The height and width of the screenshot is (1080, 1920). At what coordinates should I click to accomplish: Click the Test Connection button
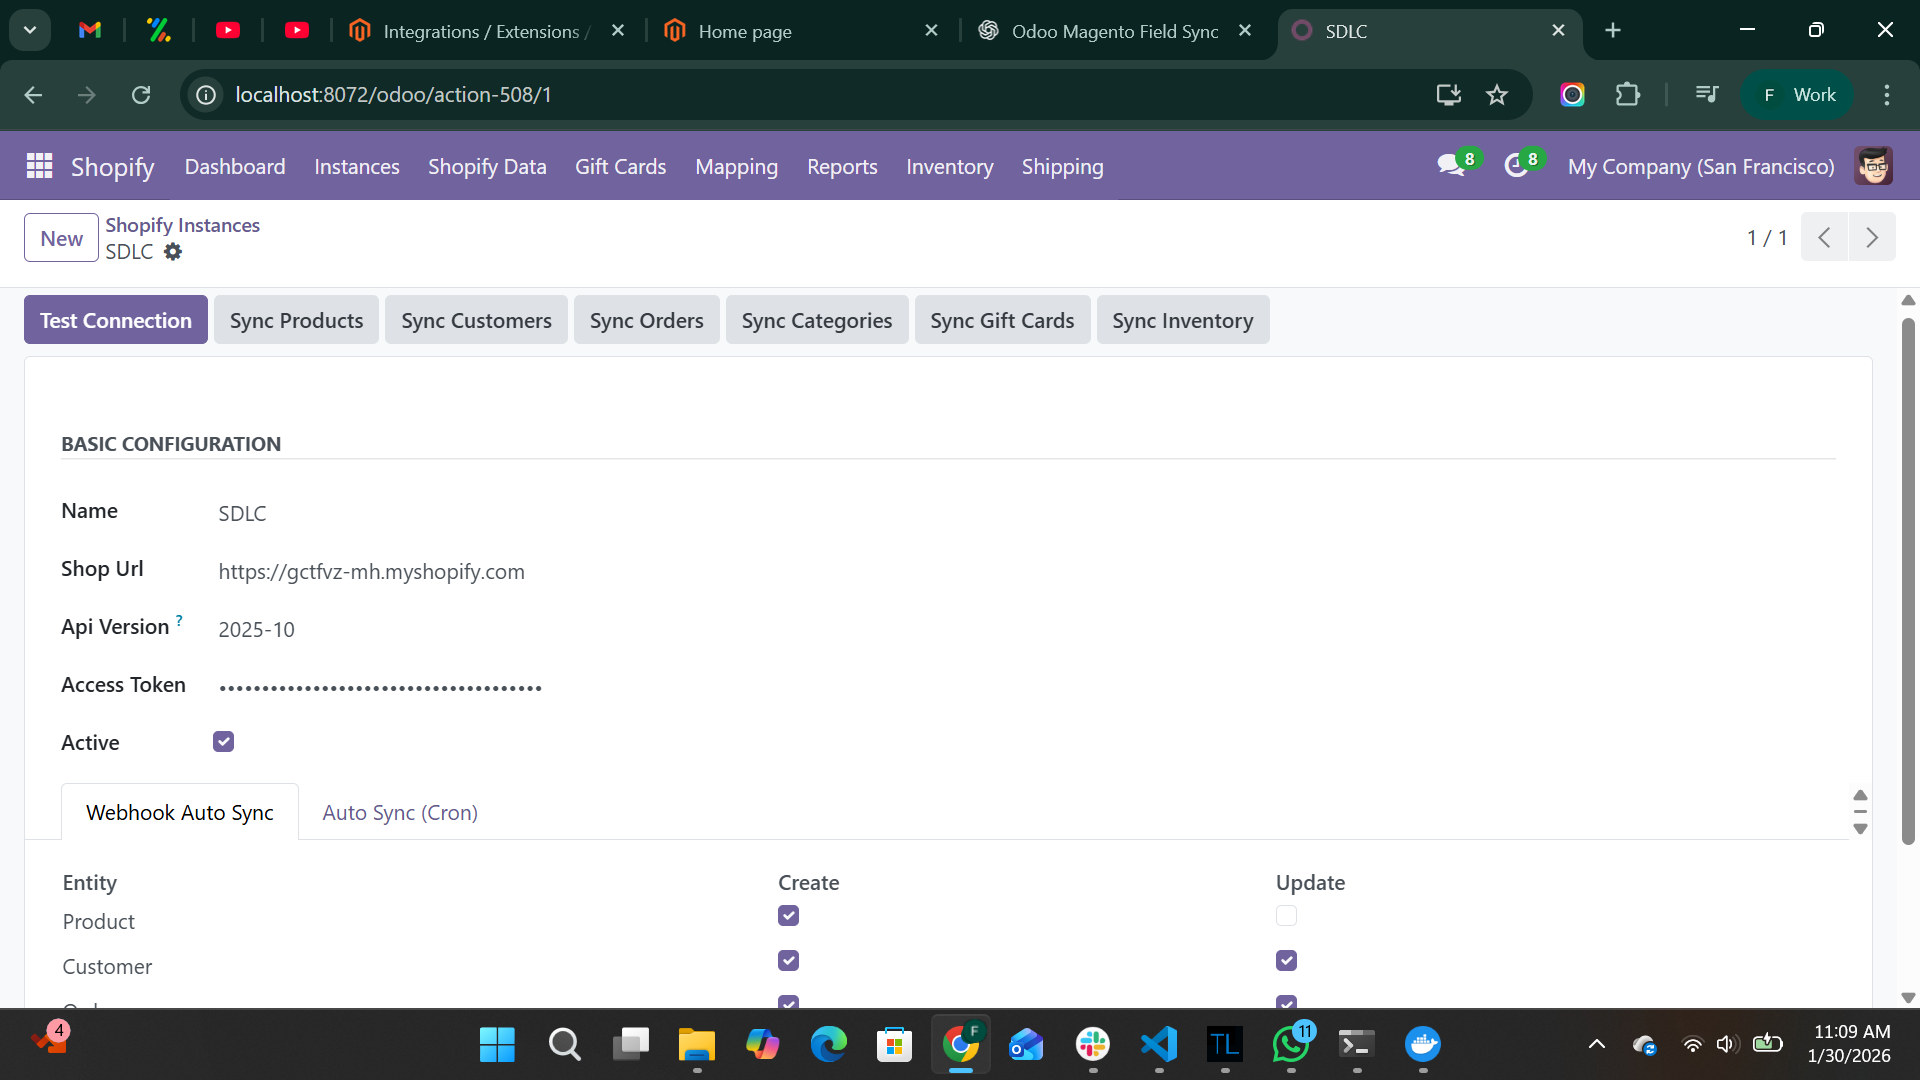(115, 319)
